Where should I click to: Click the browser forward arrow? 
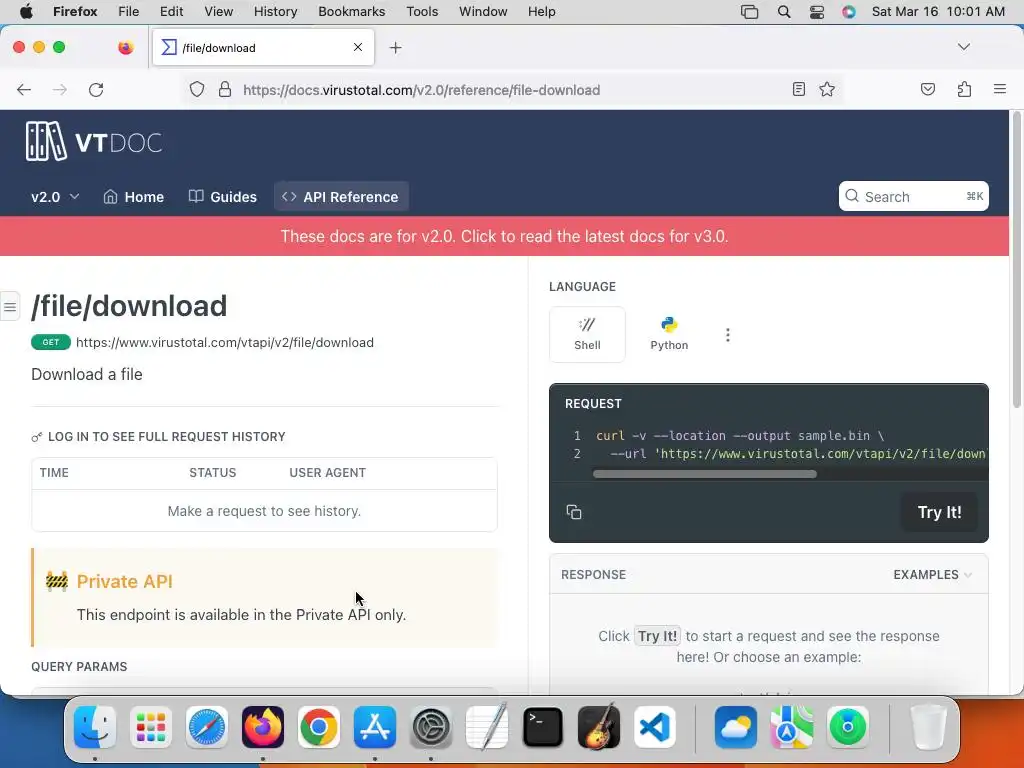coord(59,89)
